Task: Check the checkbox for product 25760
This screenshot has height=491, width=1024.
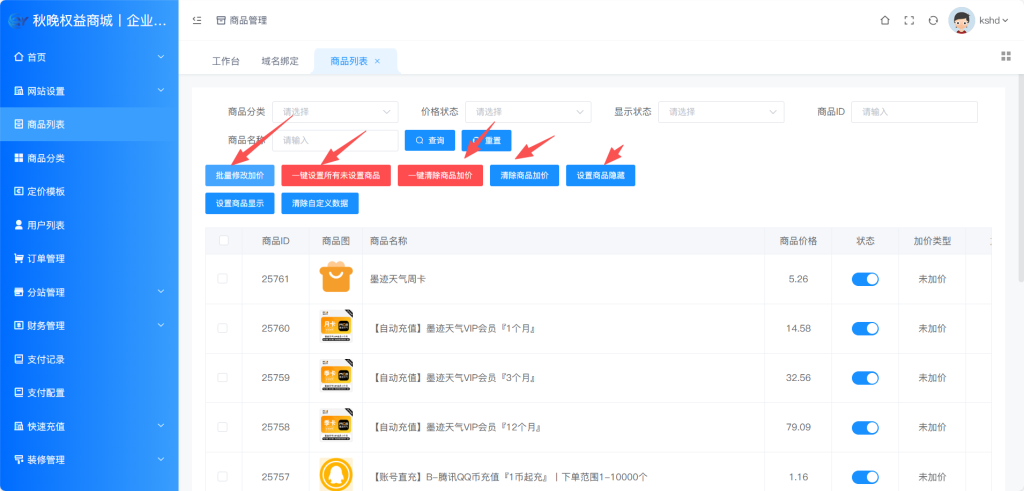Action: pyautogui.click(x=223, y=328)
